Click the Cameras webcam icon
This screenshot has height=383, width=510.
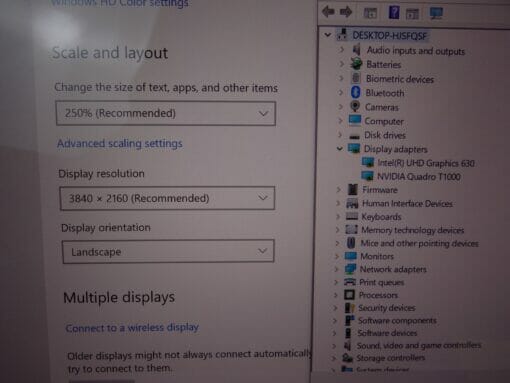coord(355,106)
